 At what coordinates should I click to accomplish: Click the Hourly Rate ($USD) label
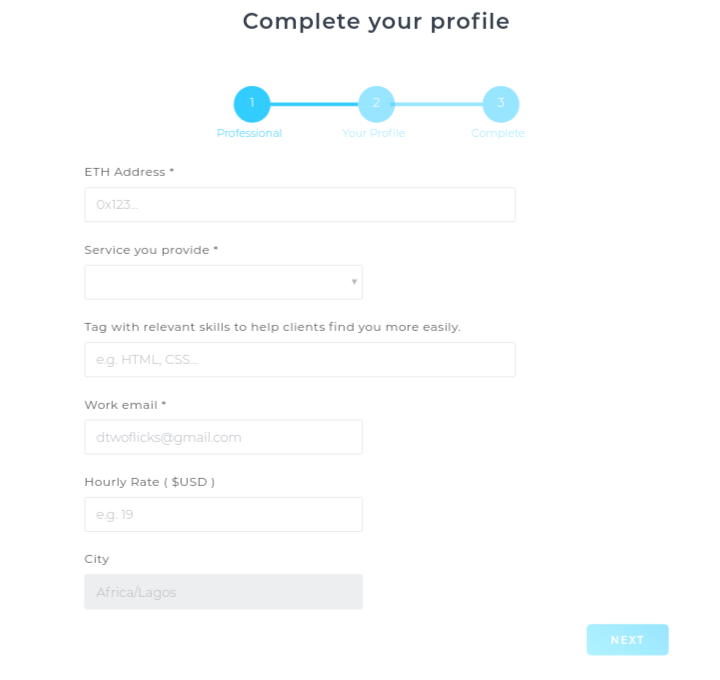click(149, 482)
